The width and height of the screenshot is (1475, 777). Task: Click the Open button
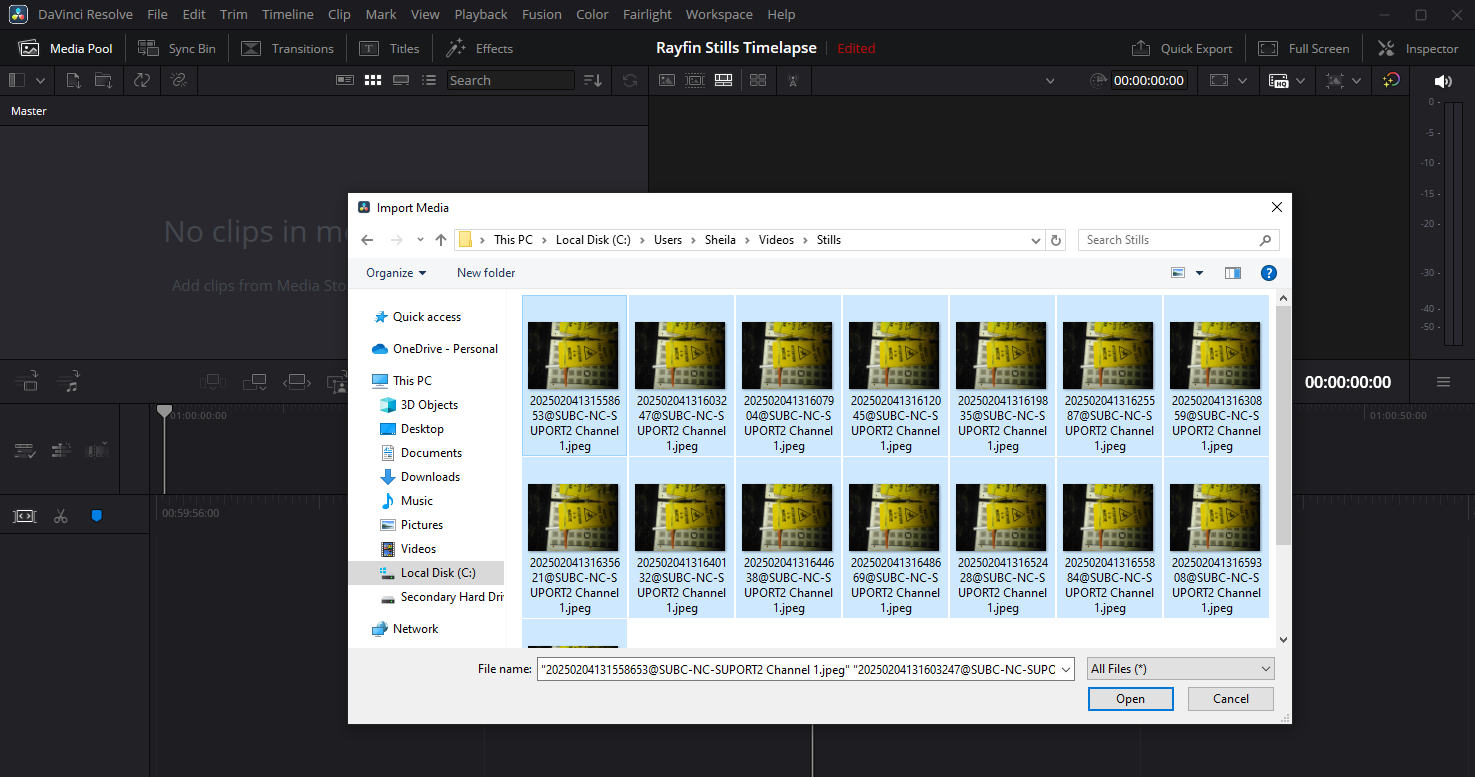pyautogui.click(x=1130, y=699)
